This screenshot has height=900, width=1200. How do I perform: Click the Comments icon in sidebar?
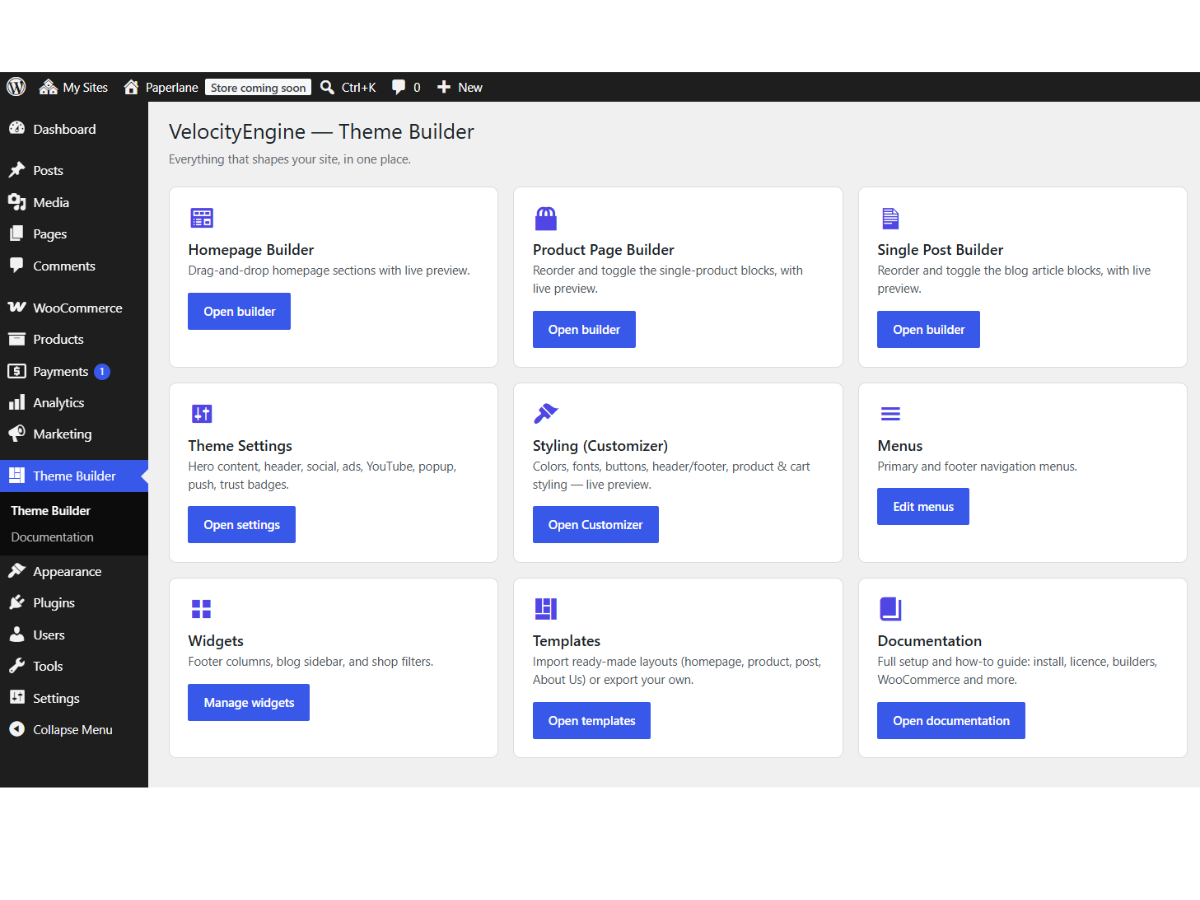pos(16,266)
